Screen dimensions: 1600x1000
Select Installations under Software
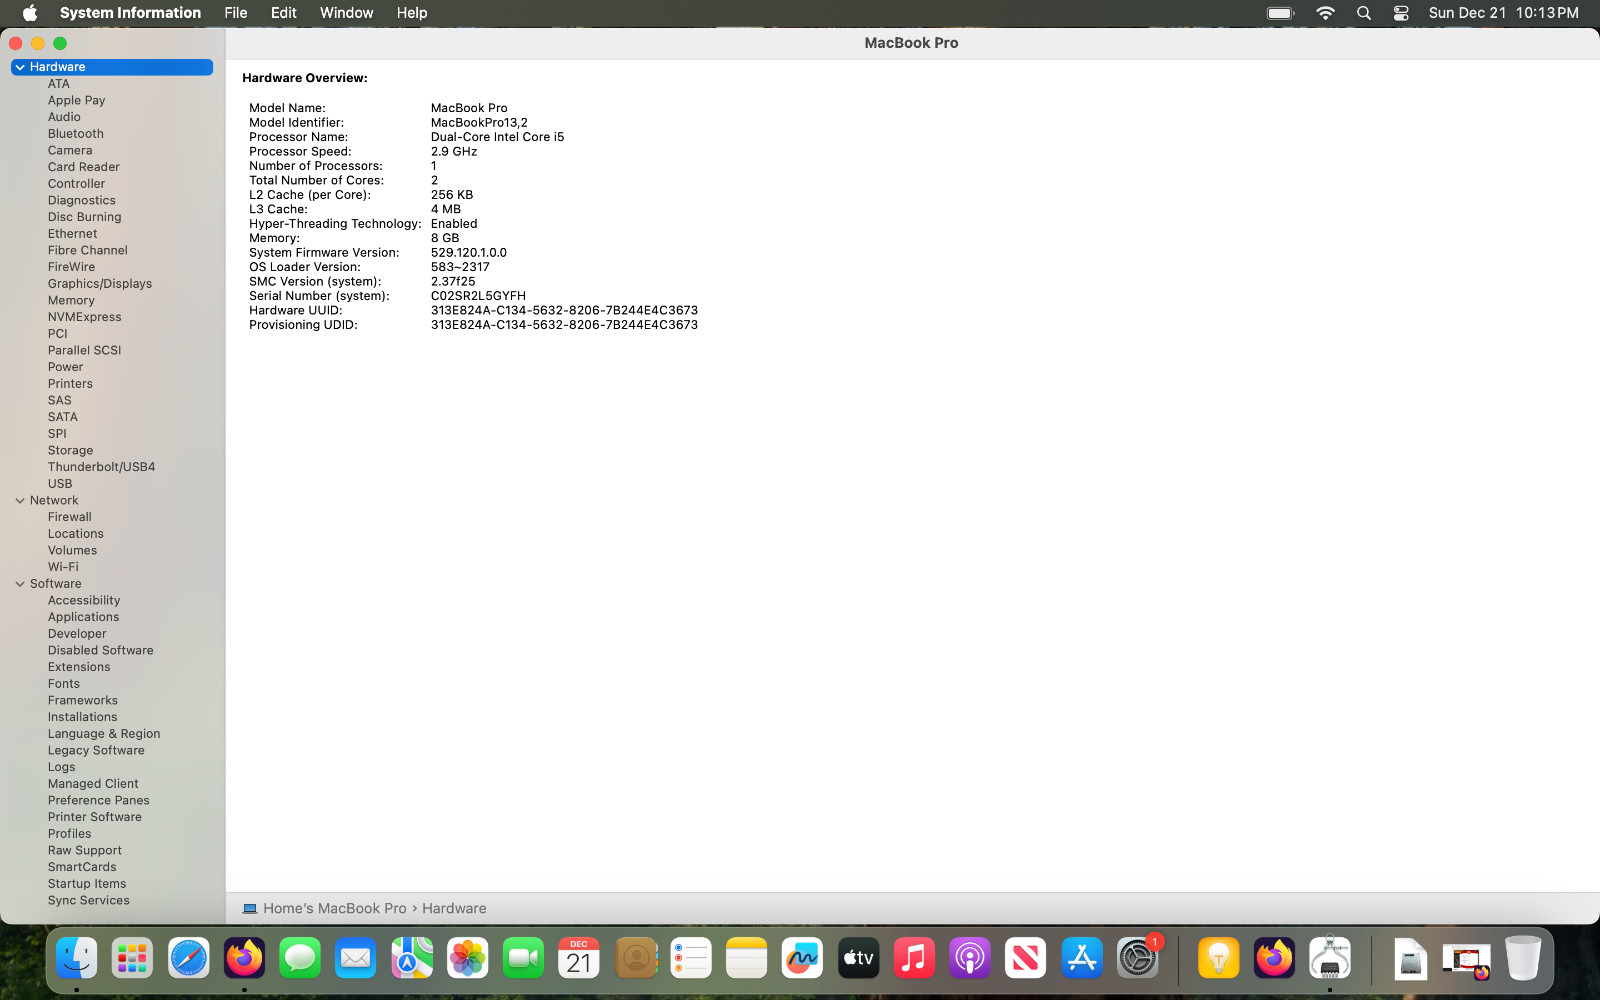point(82,717)
